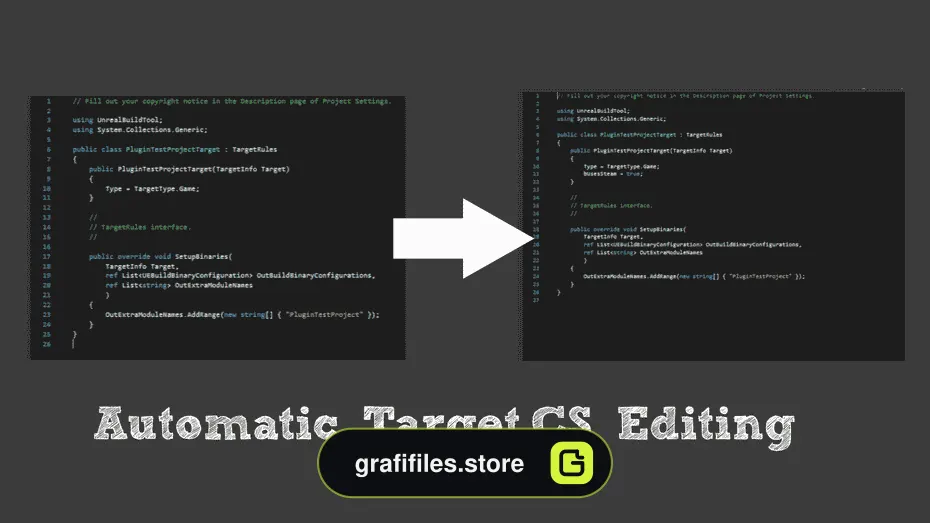The height and width of the screenshot is (523, 930).
Task: Click 'using UnrealBuildTool;' in the left code panel
Action: [117, 120]
